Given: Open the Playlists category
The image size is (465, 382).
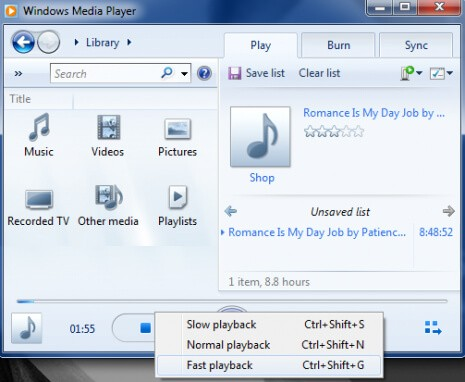Looking at the screenshot, I should (177, 206).
